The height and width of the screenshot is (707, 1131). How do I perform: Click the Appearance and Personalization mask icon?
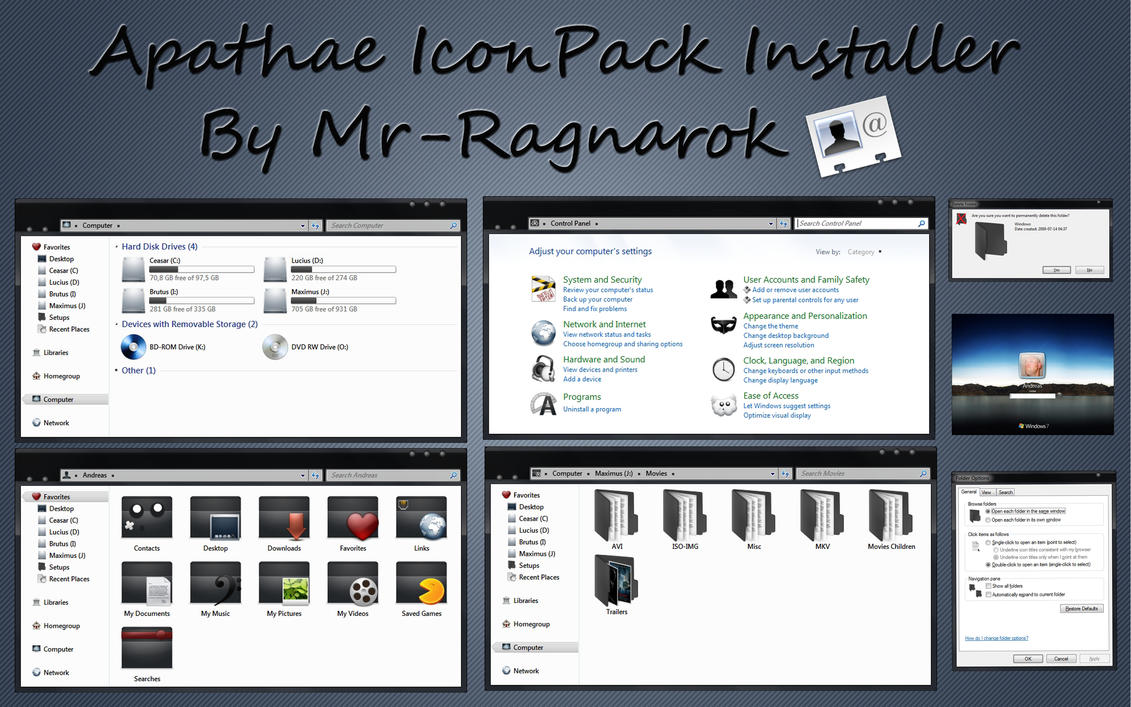coord(723,325)
